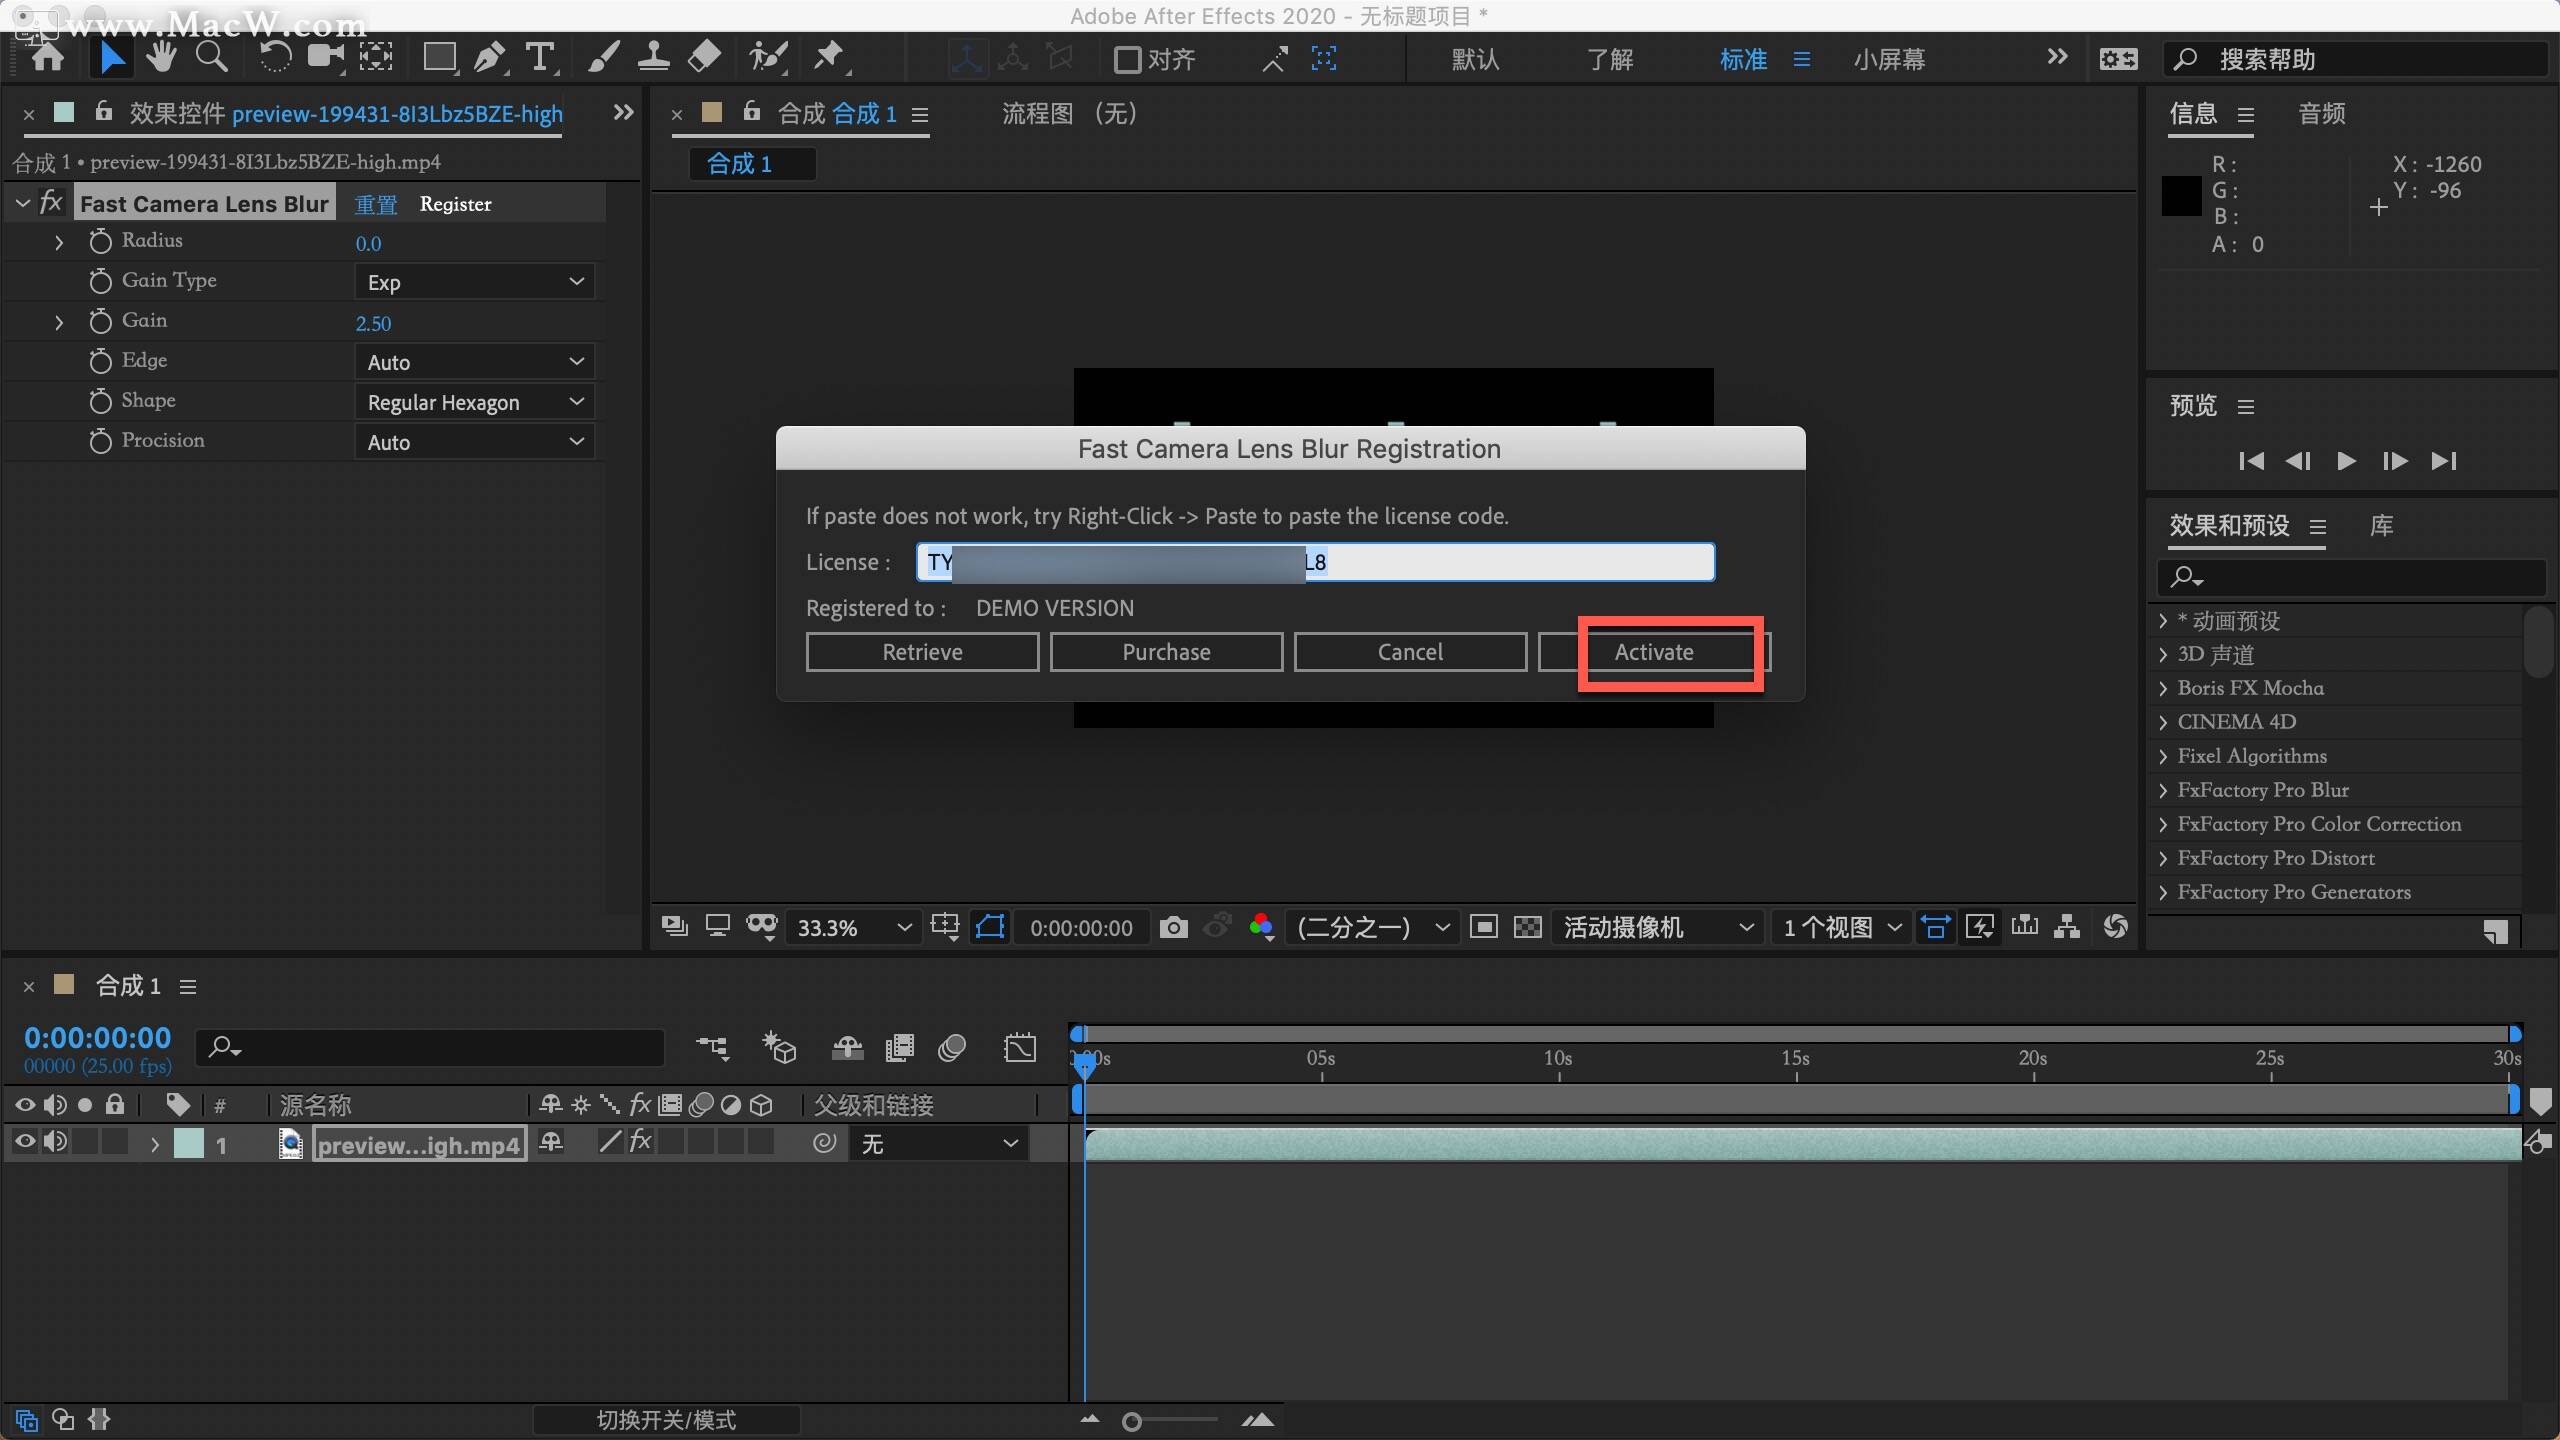The height and width of the screenshot is (1440, 2560).
Task: Select the Zoom tool
Action: tap(213, 57)
